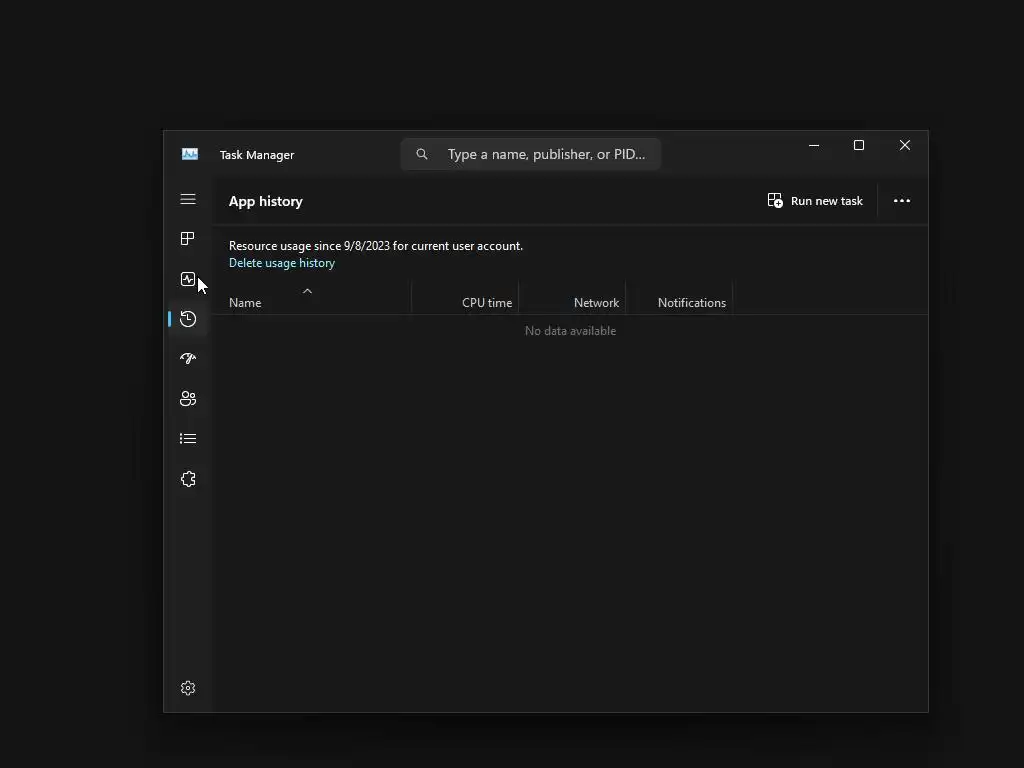Open the Performance page icon
Image resolution: width=1024 pixels, height=768 pixels.
(187, 279)
